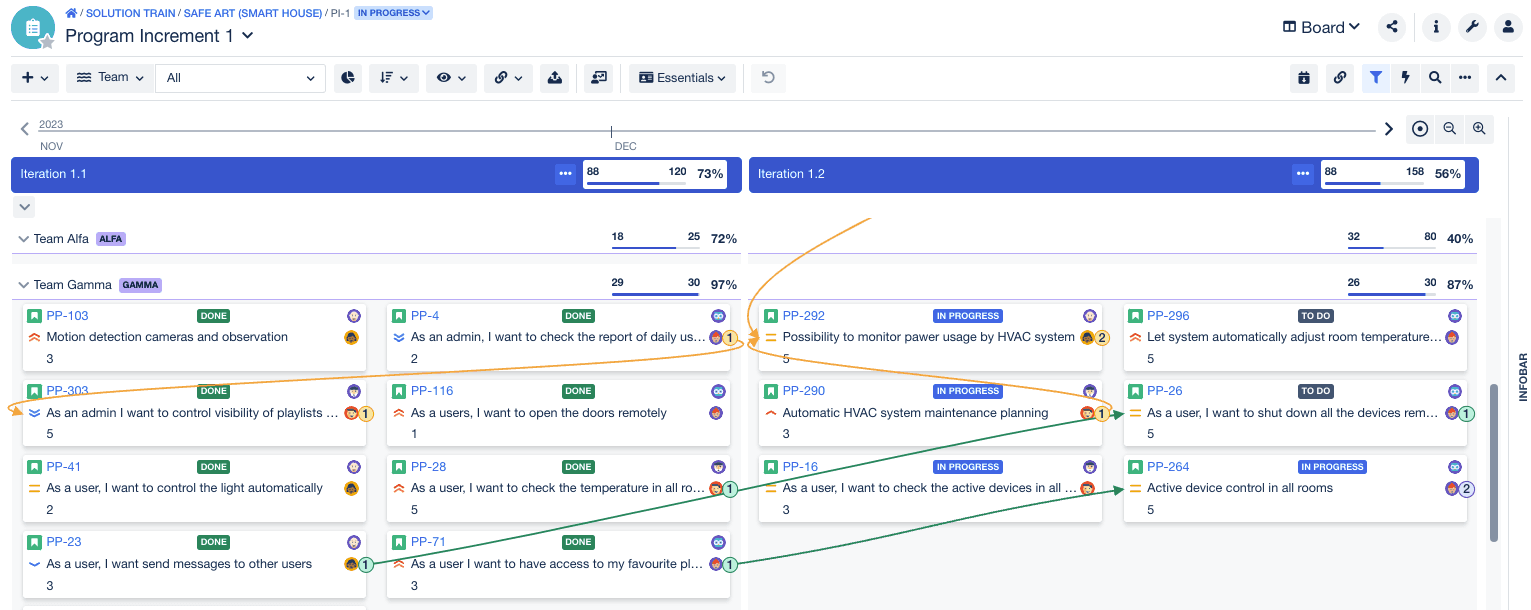Image resolution: width=1531 pixels, height=610 pixels.
Task: Click the GAMMA team label tag
Action: pos(140,285)
